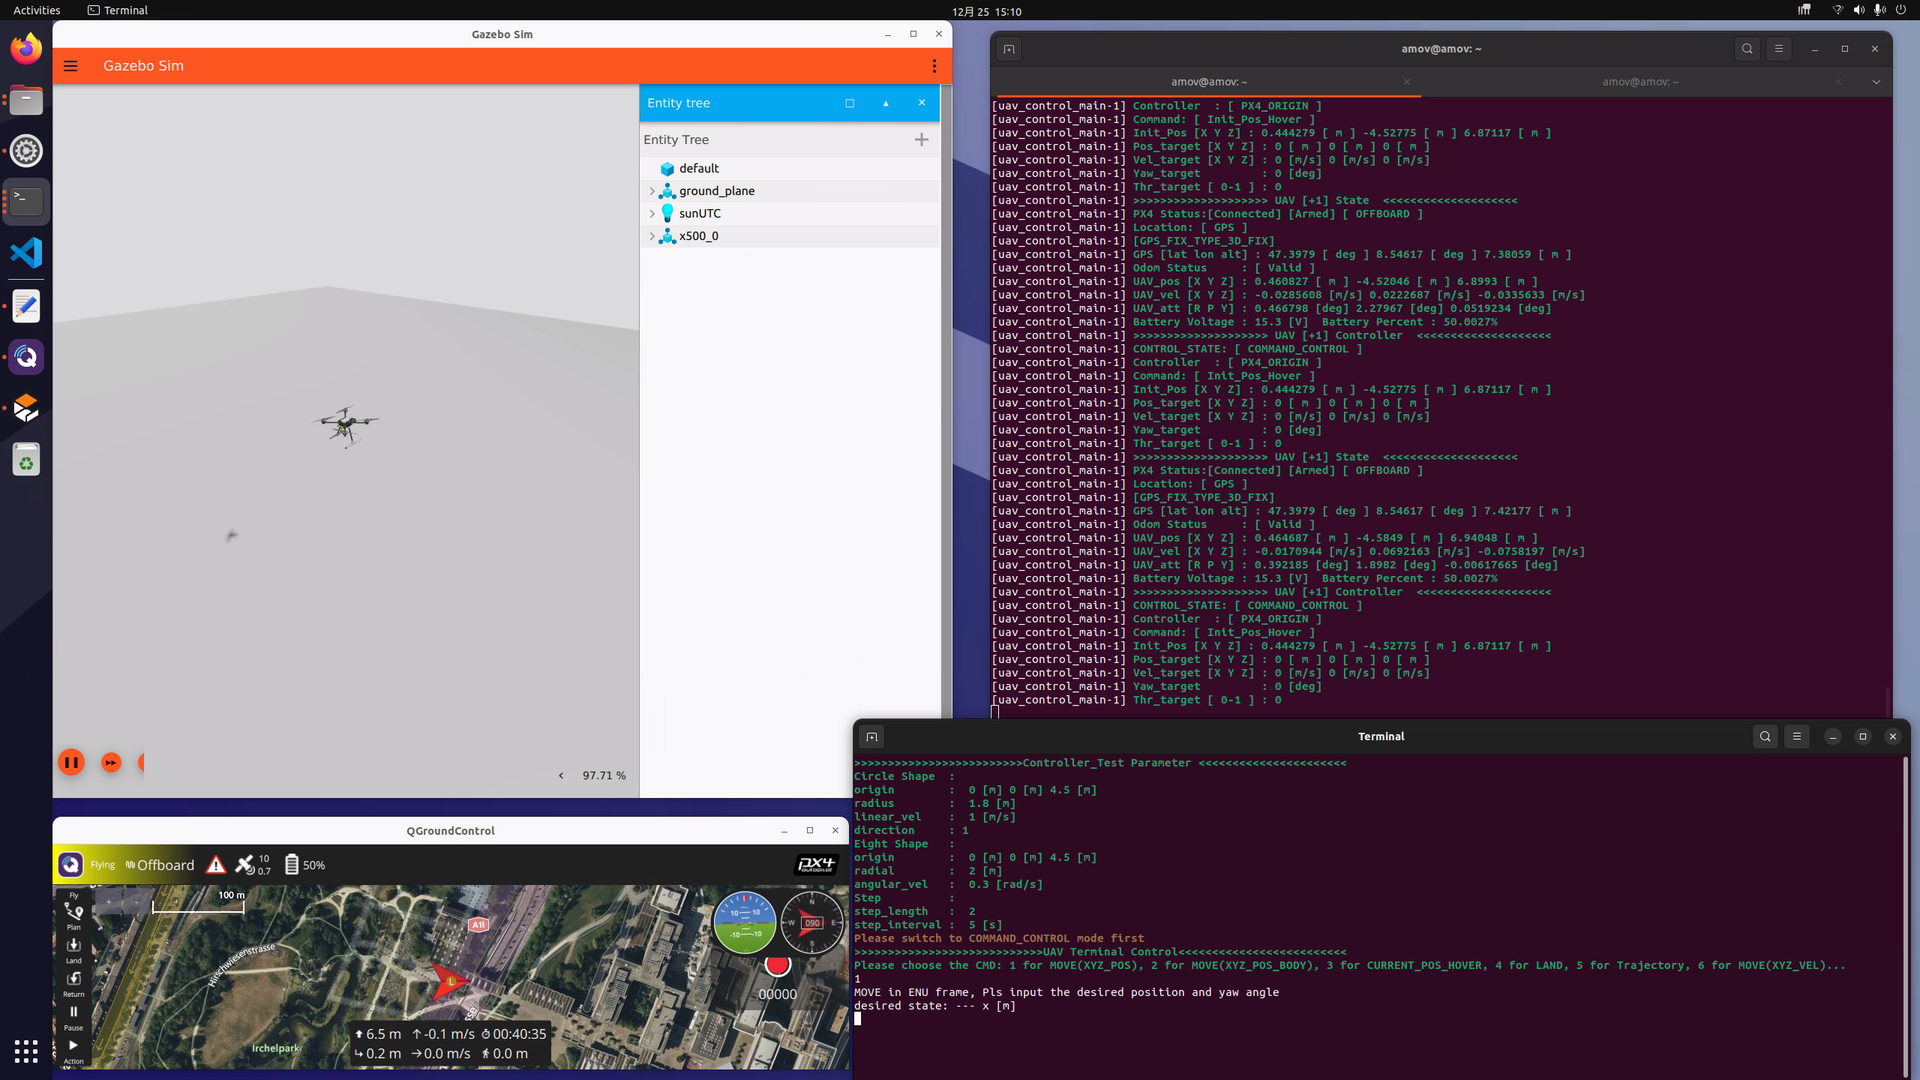Trigger Return to launch

pos(73,984)
